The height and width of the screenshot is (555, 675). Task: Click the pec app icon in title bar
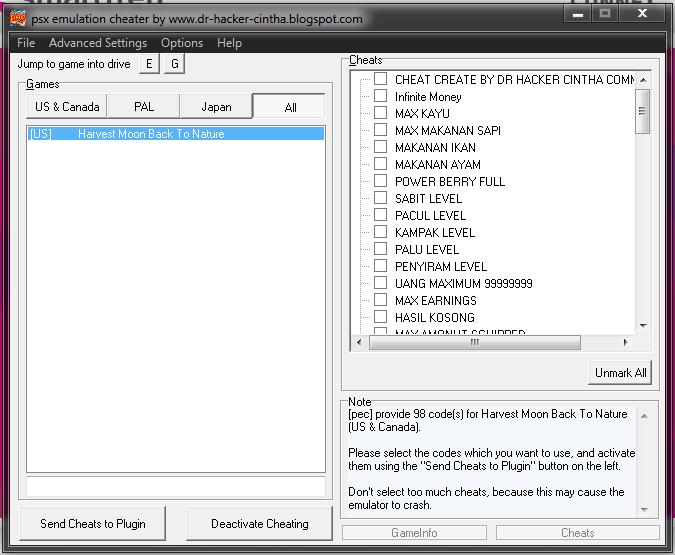pos(18,19)
